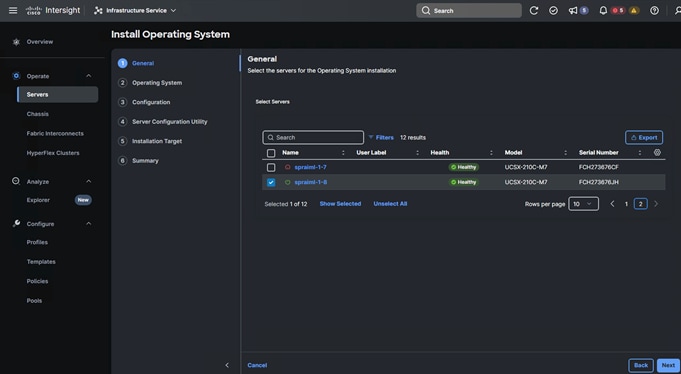Open the spraiml-1-7 server link
Screen dimensions: 681x374
point(311,167)
